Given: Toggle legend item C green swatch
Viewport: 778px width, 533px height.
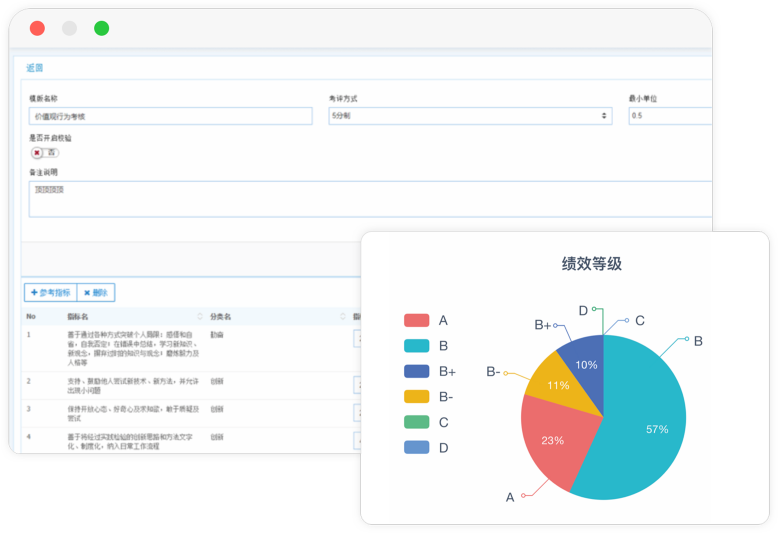Looking at the screenshot, I should pos(416,422).
